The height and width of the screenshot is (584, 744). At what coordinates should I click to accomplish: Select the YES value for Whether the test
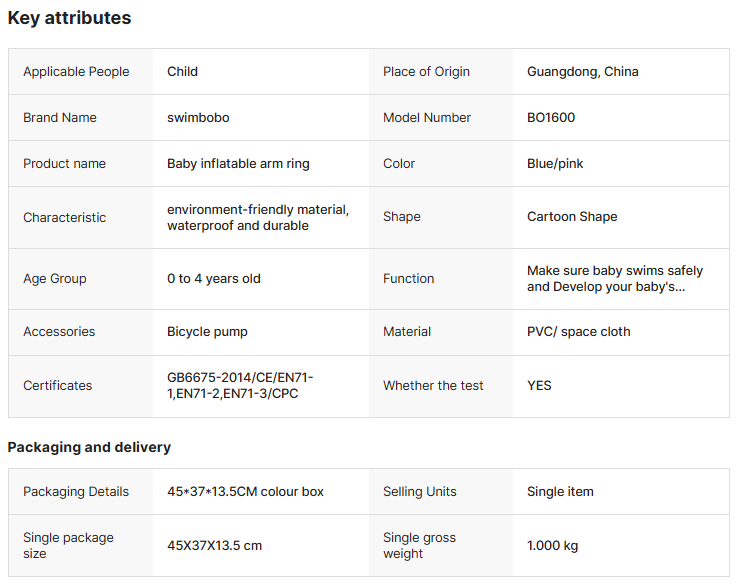539,386
